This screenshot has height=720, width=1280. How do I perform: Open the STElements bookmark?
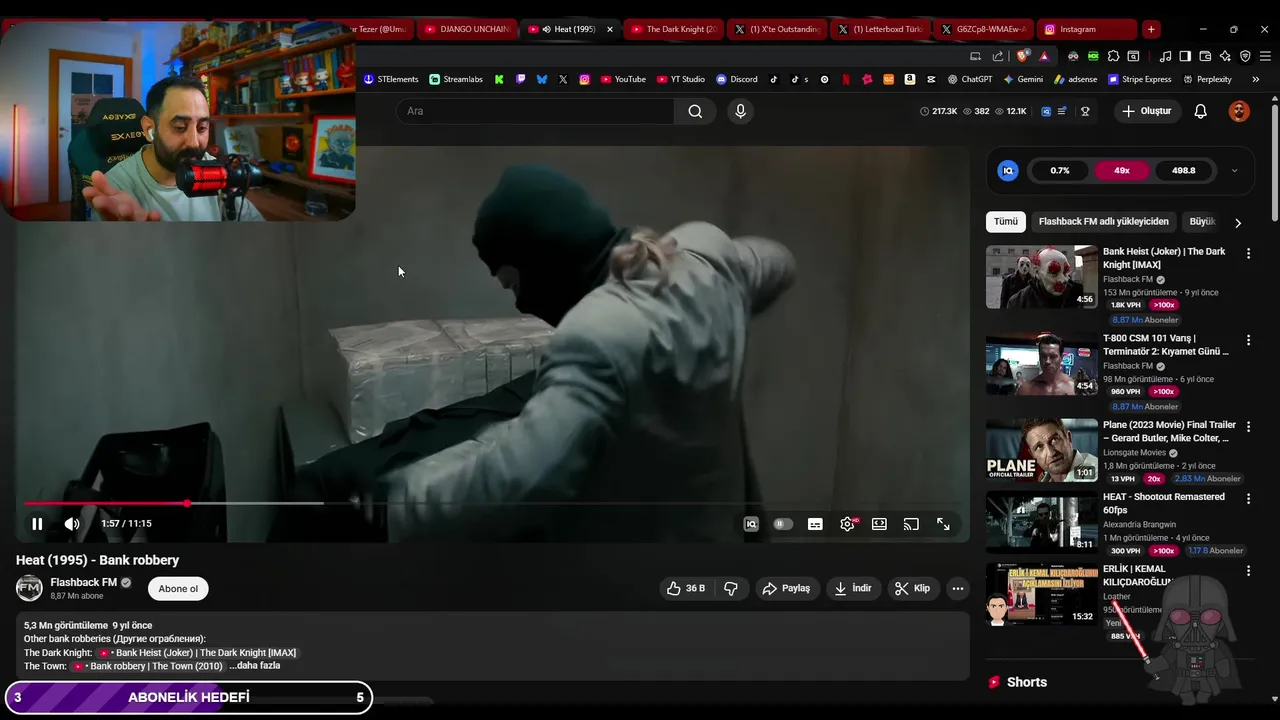391,79
